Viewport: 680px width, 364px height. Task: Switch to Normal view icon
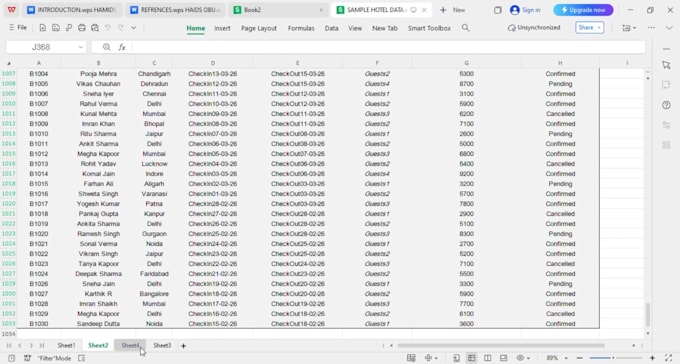471,358
